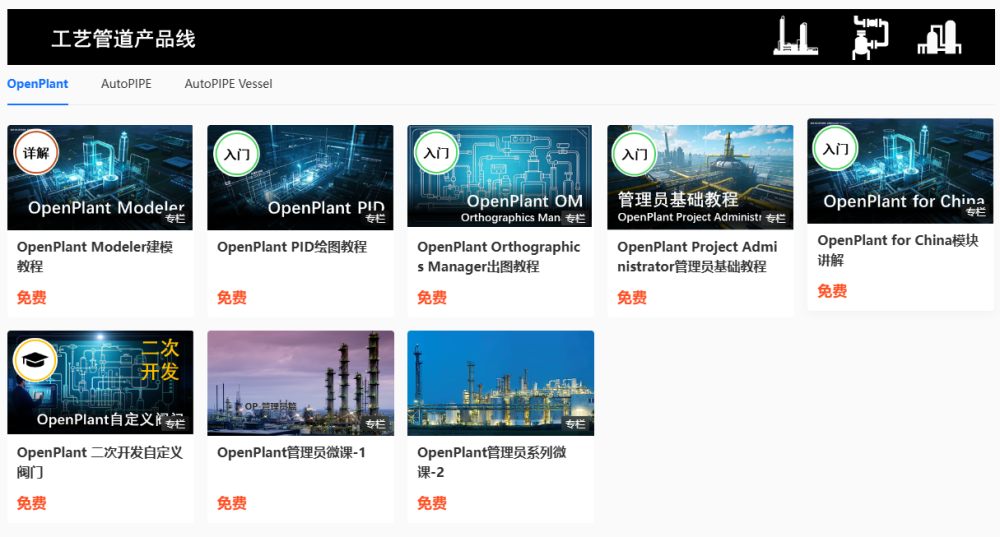Open the OpenPlant 二次开发自定义阀门 title link
The image size is (1000, 537).
(99, 462)
